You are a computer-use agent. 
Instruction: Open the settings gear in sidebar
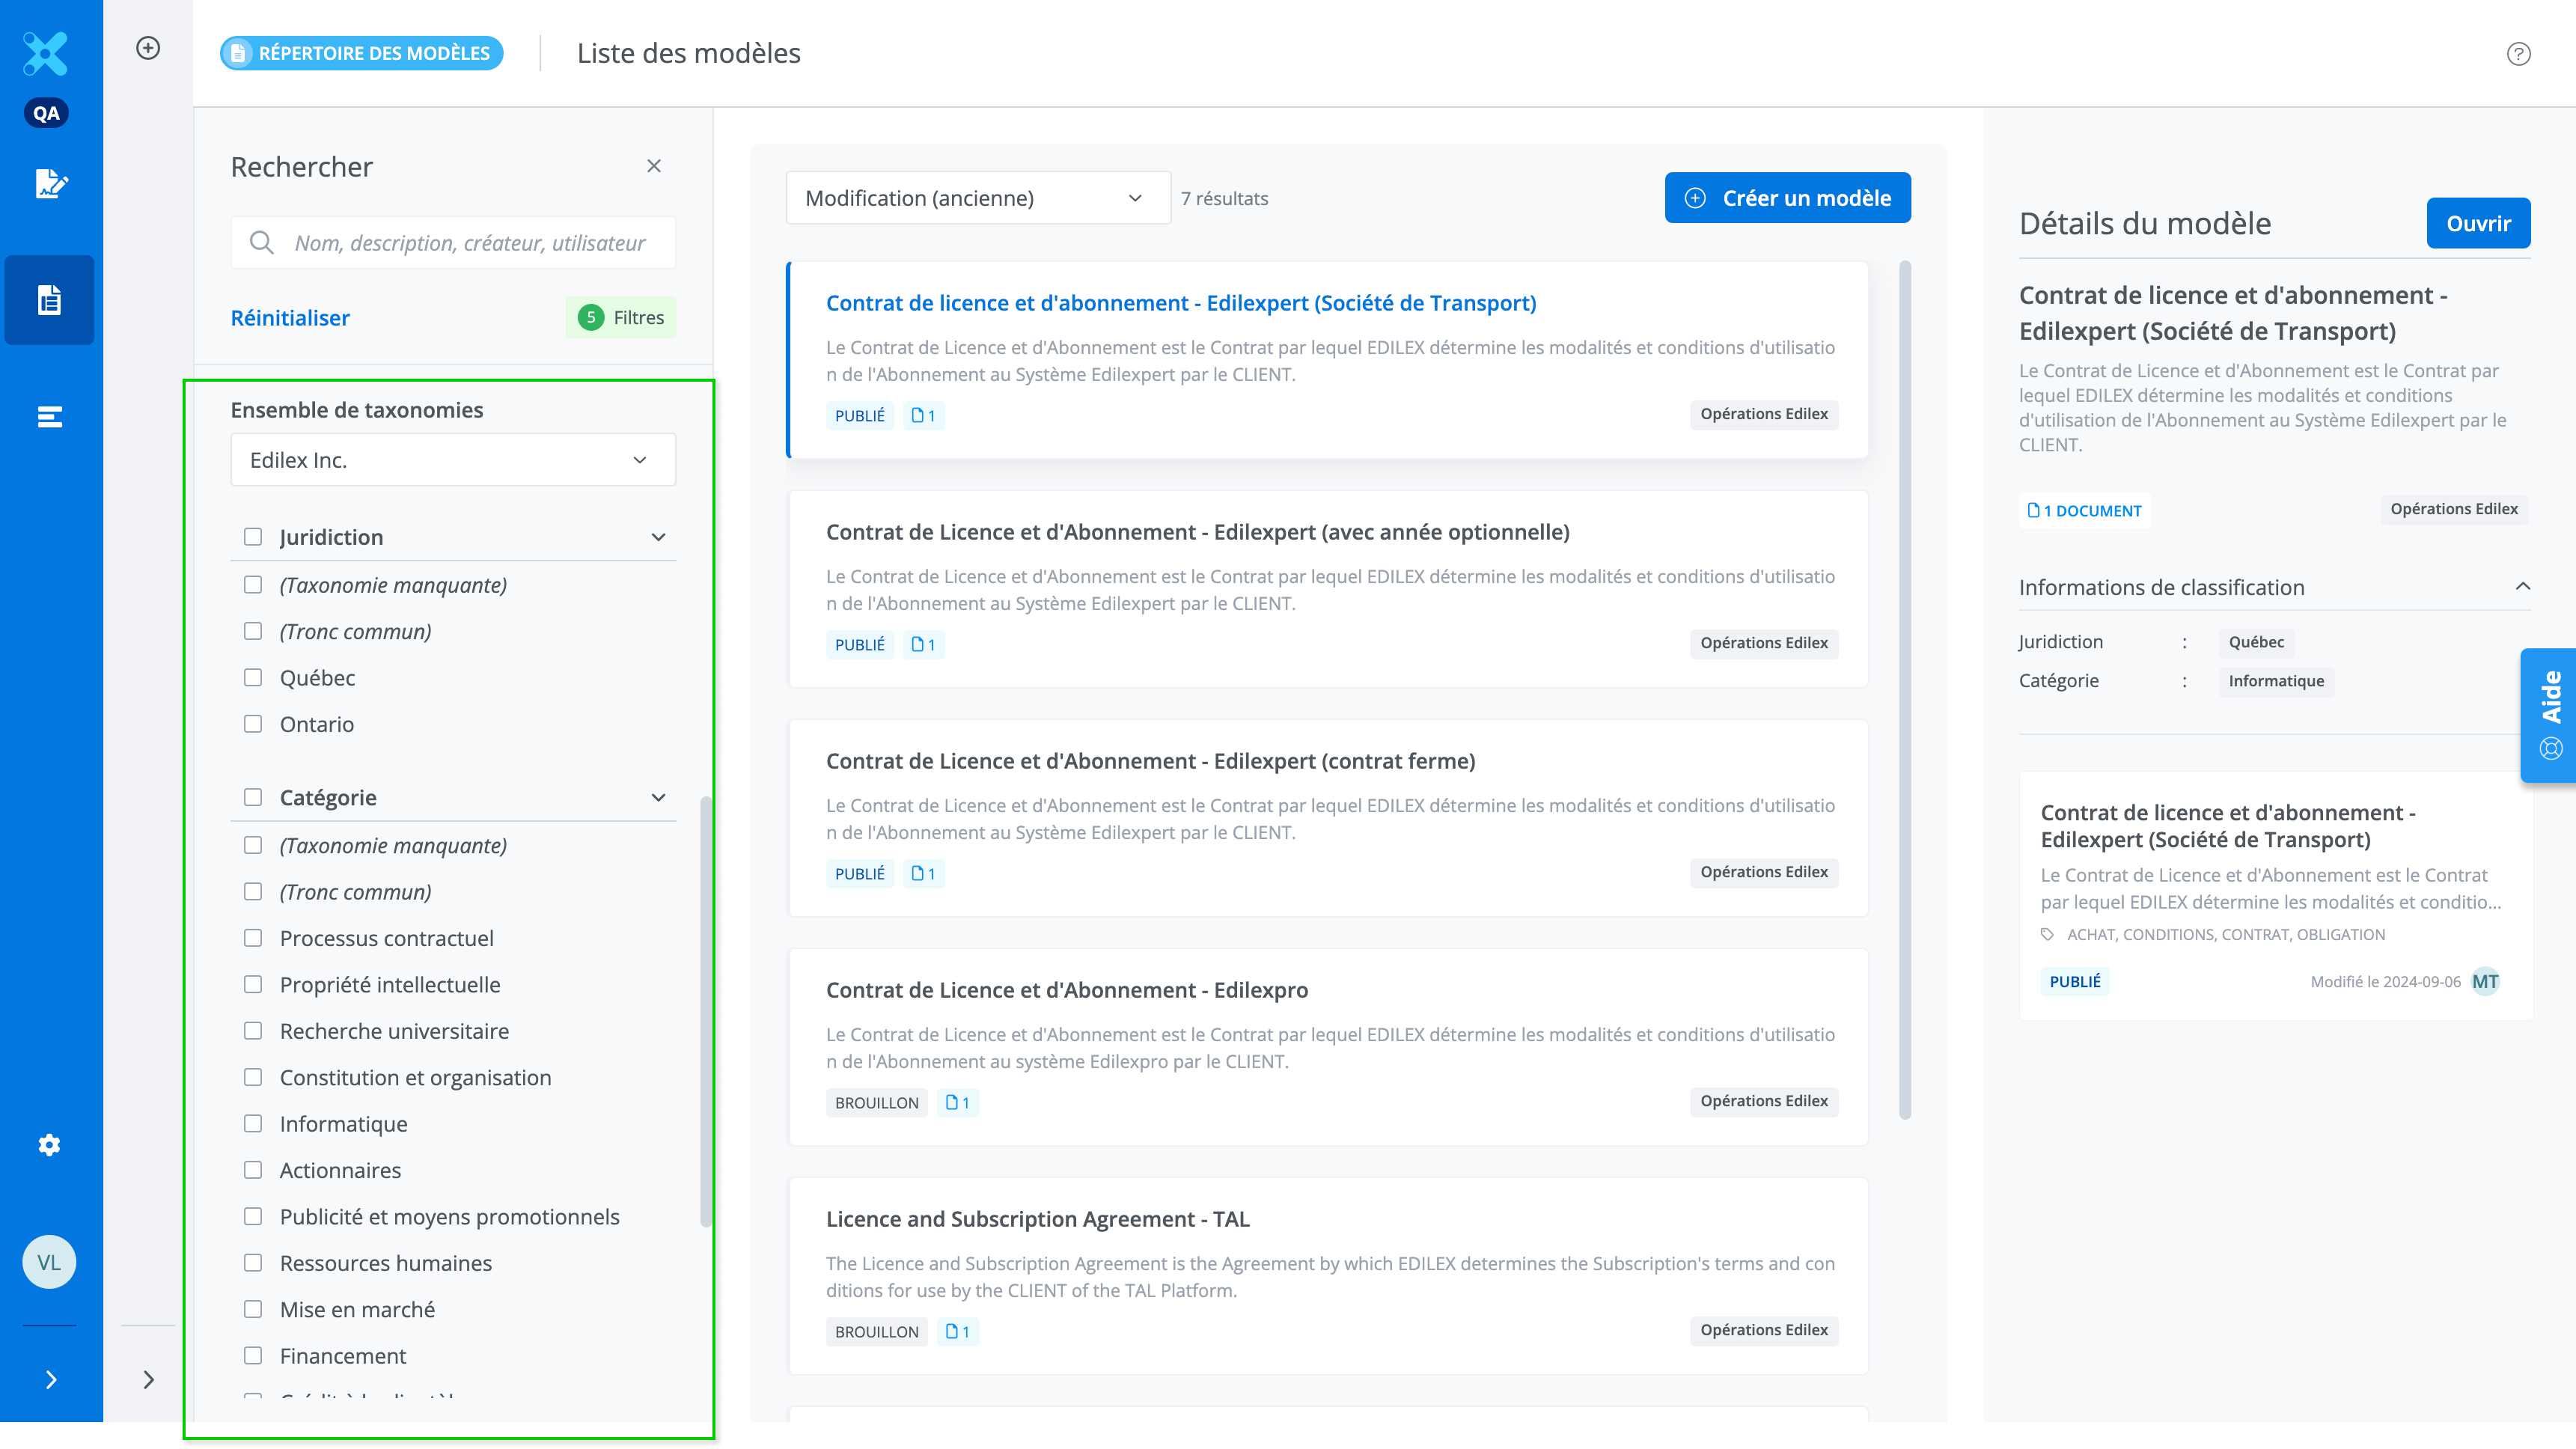(49, 1145)
